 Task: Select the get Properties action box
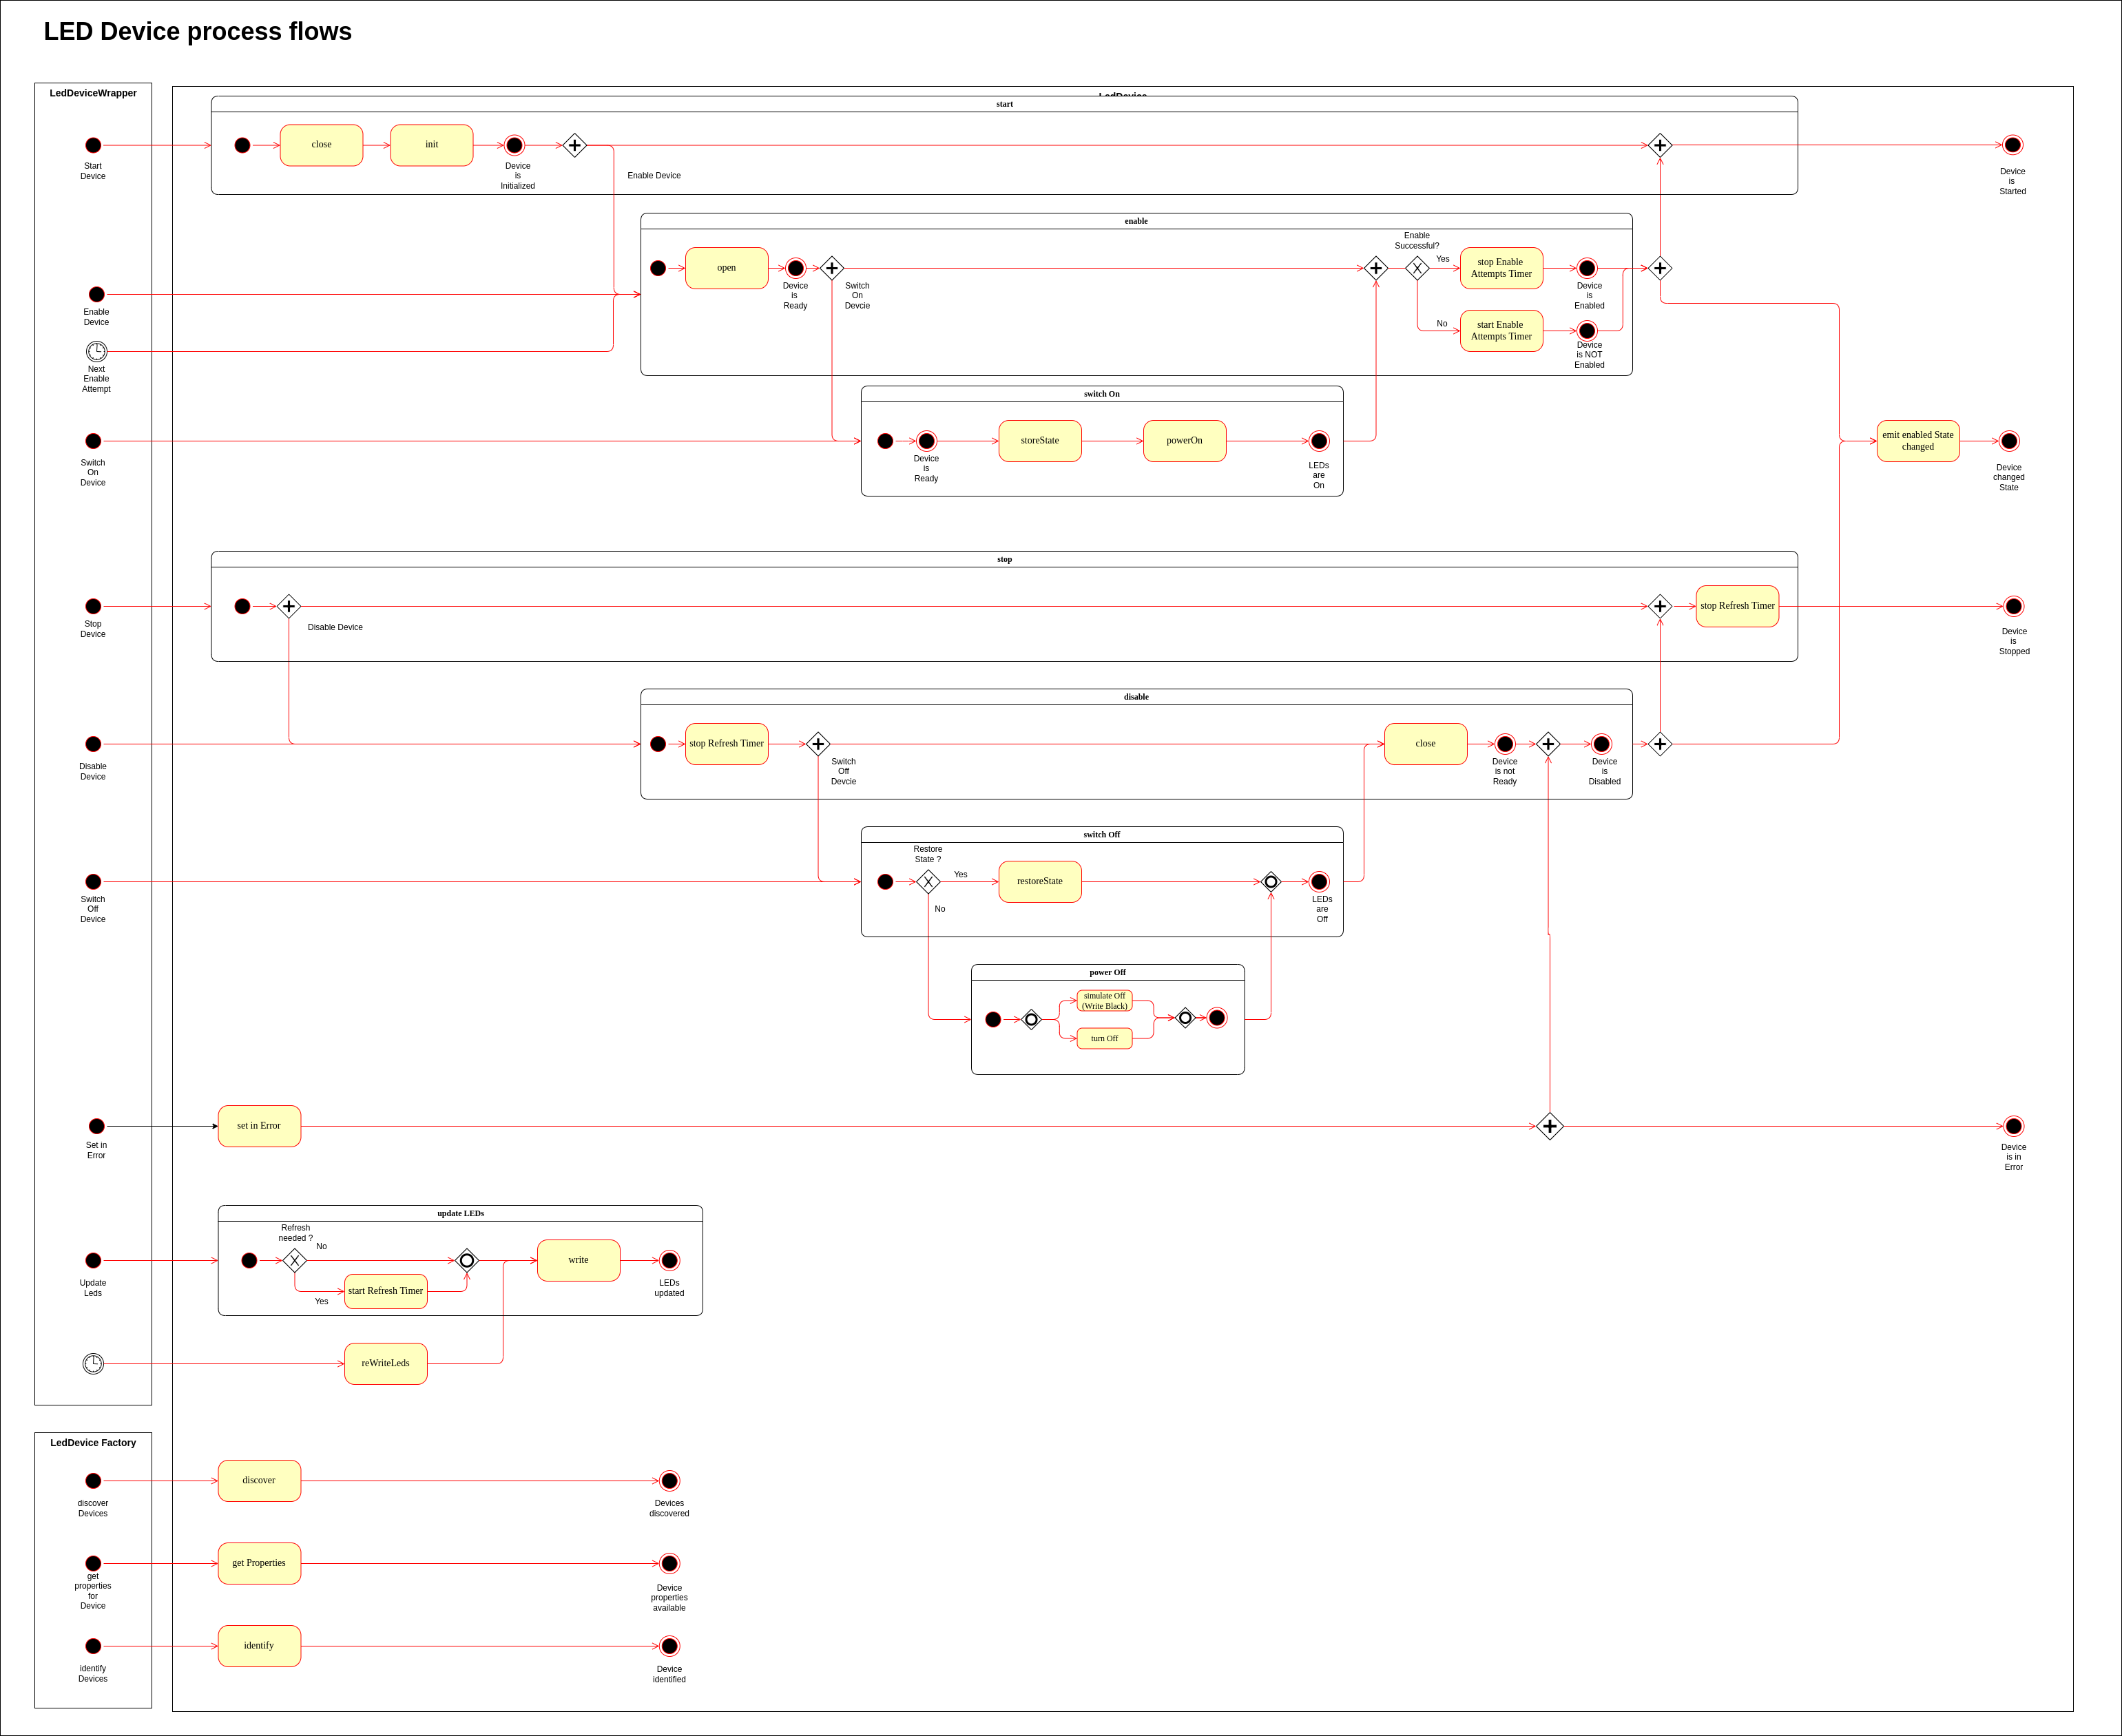coord(259,1563)
